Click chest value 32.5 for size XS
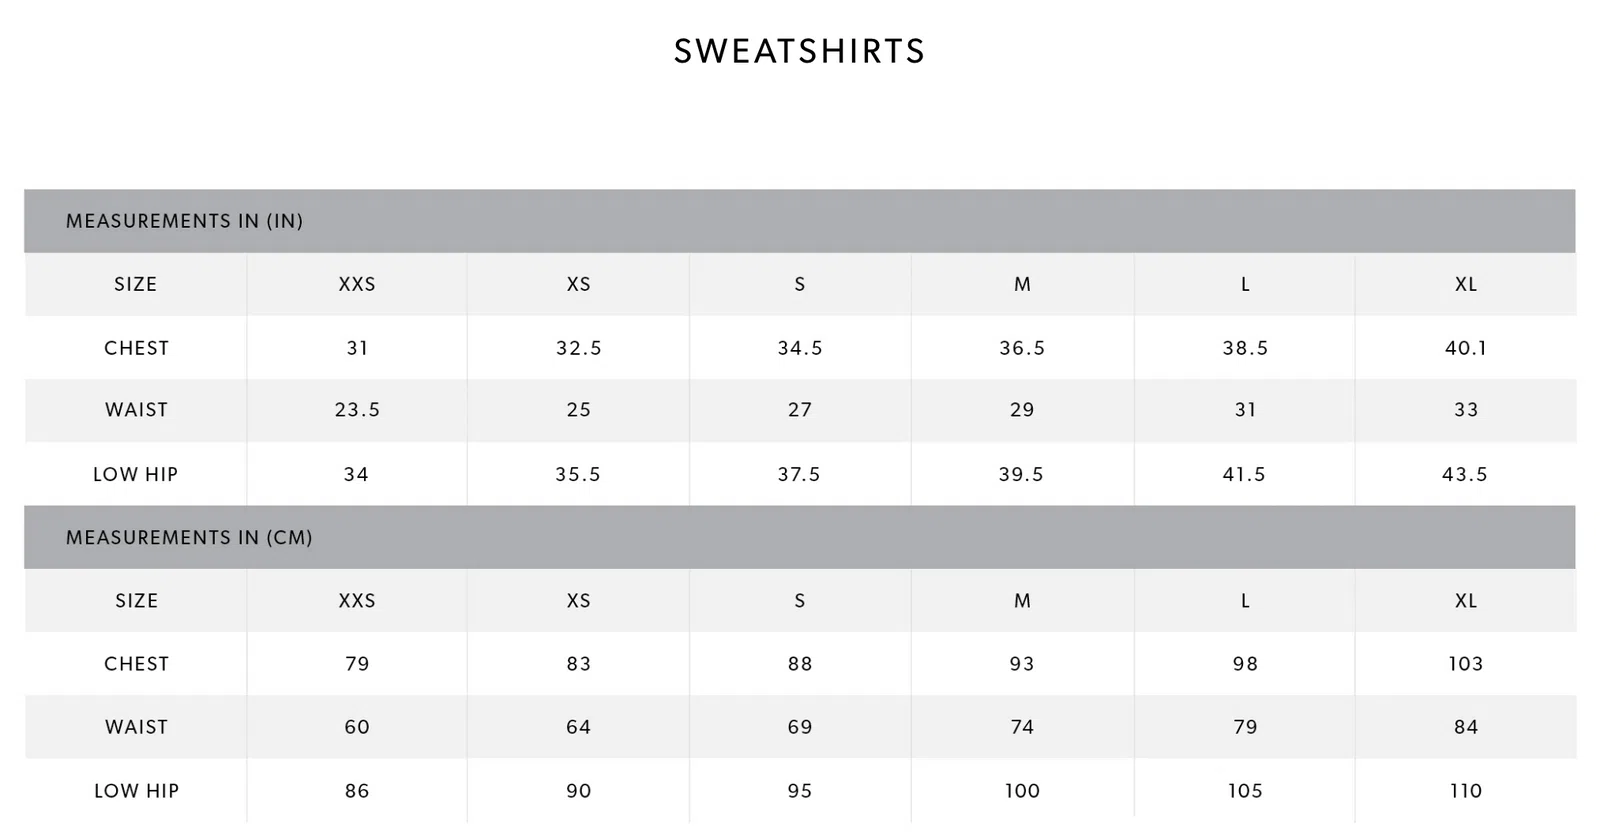Image resolution: width=1600 pixels, height=836 pixels. (x=579, y=348)
